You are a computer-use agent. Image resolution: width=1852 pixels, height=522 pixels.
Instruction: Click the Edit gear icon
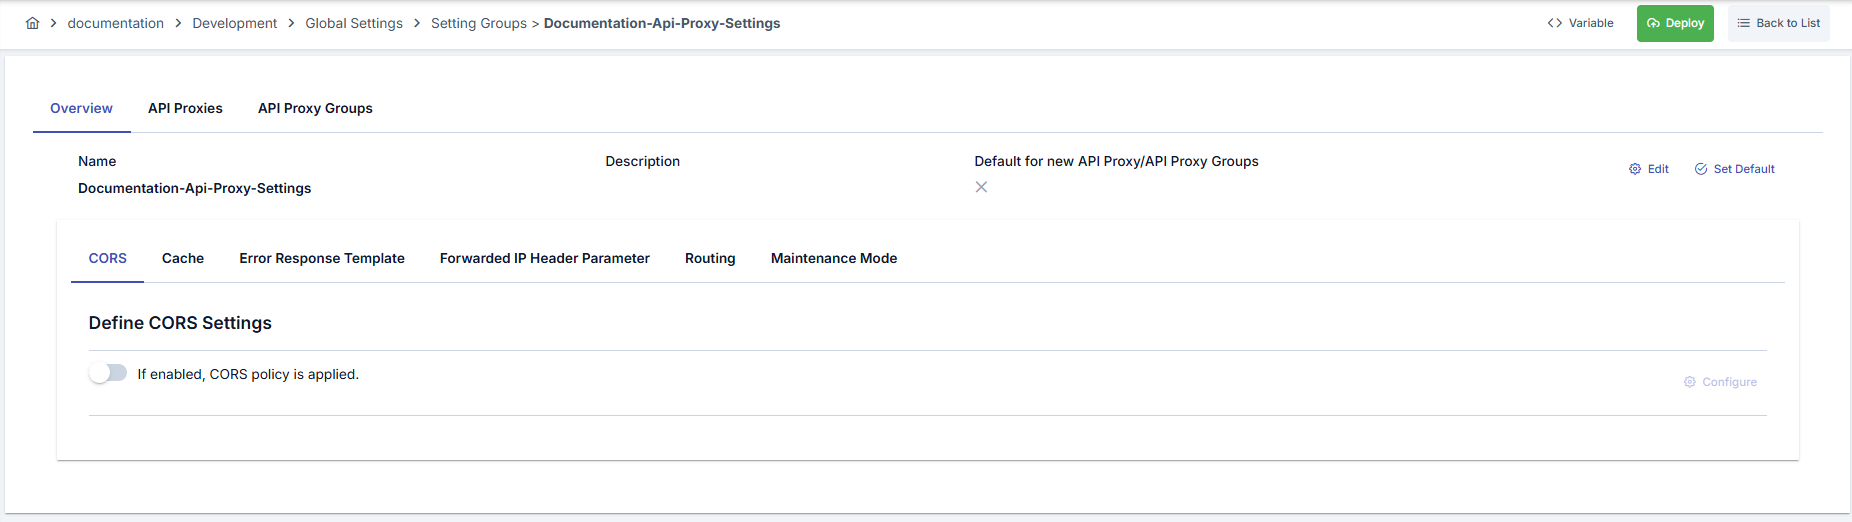pyautogui.click(x=1635, y=169)
